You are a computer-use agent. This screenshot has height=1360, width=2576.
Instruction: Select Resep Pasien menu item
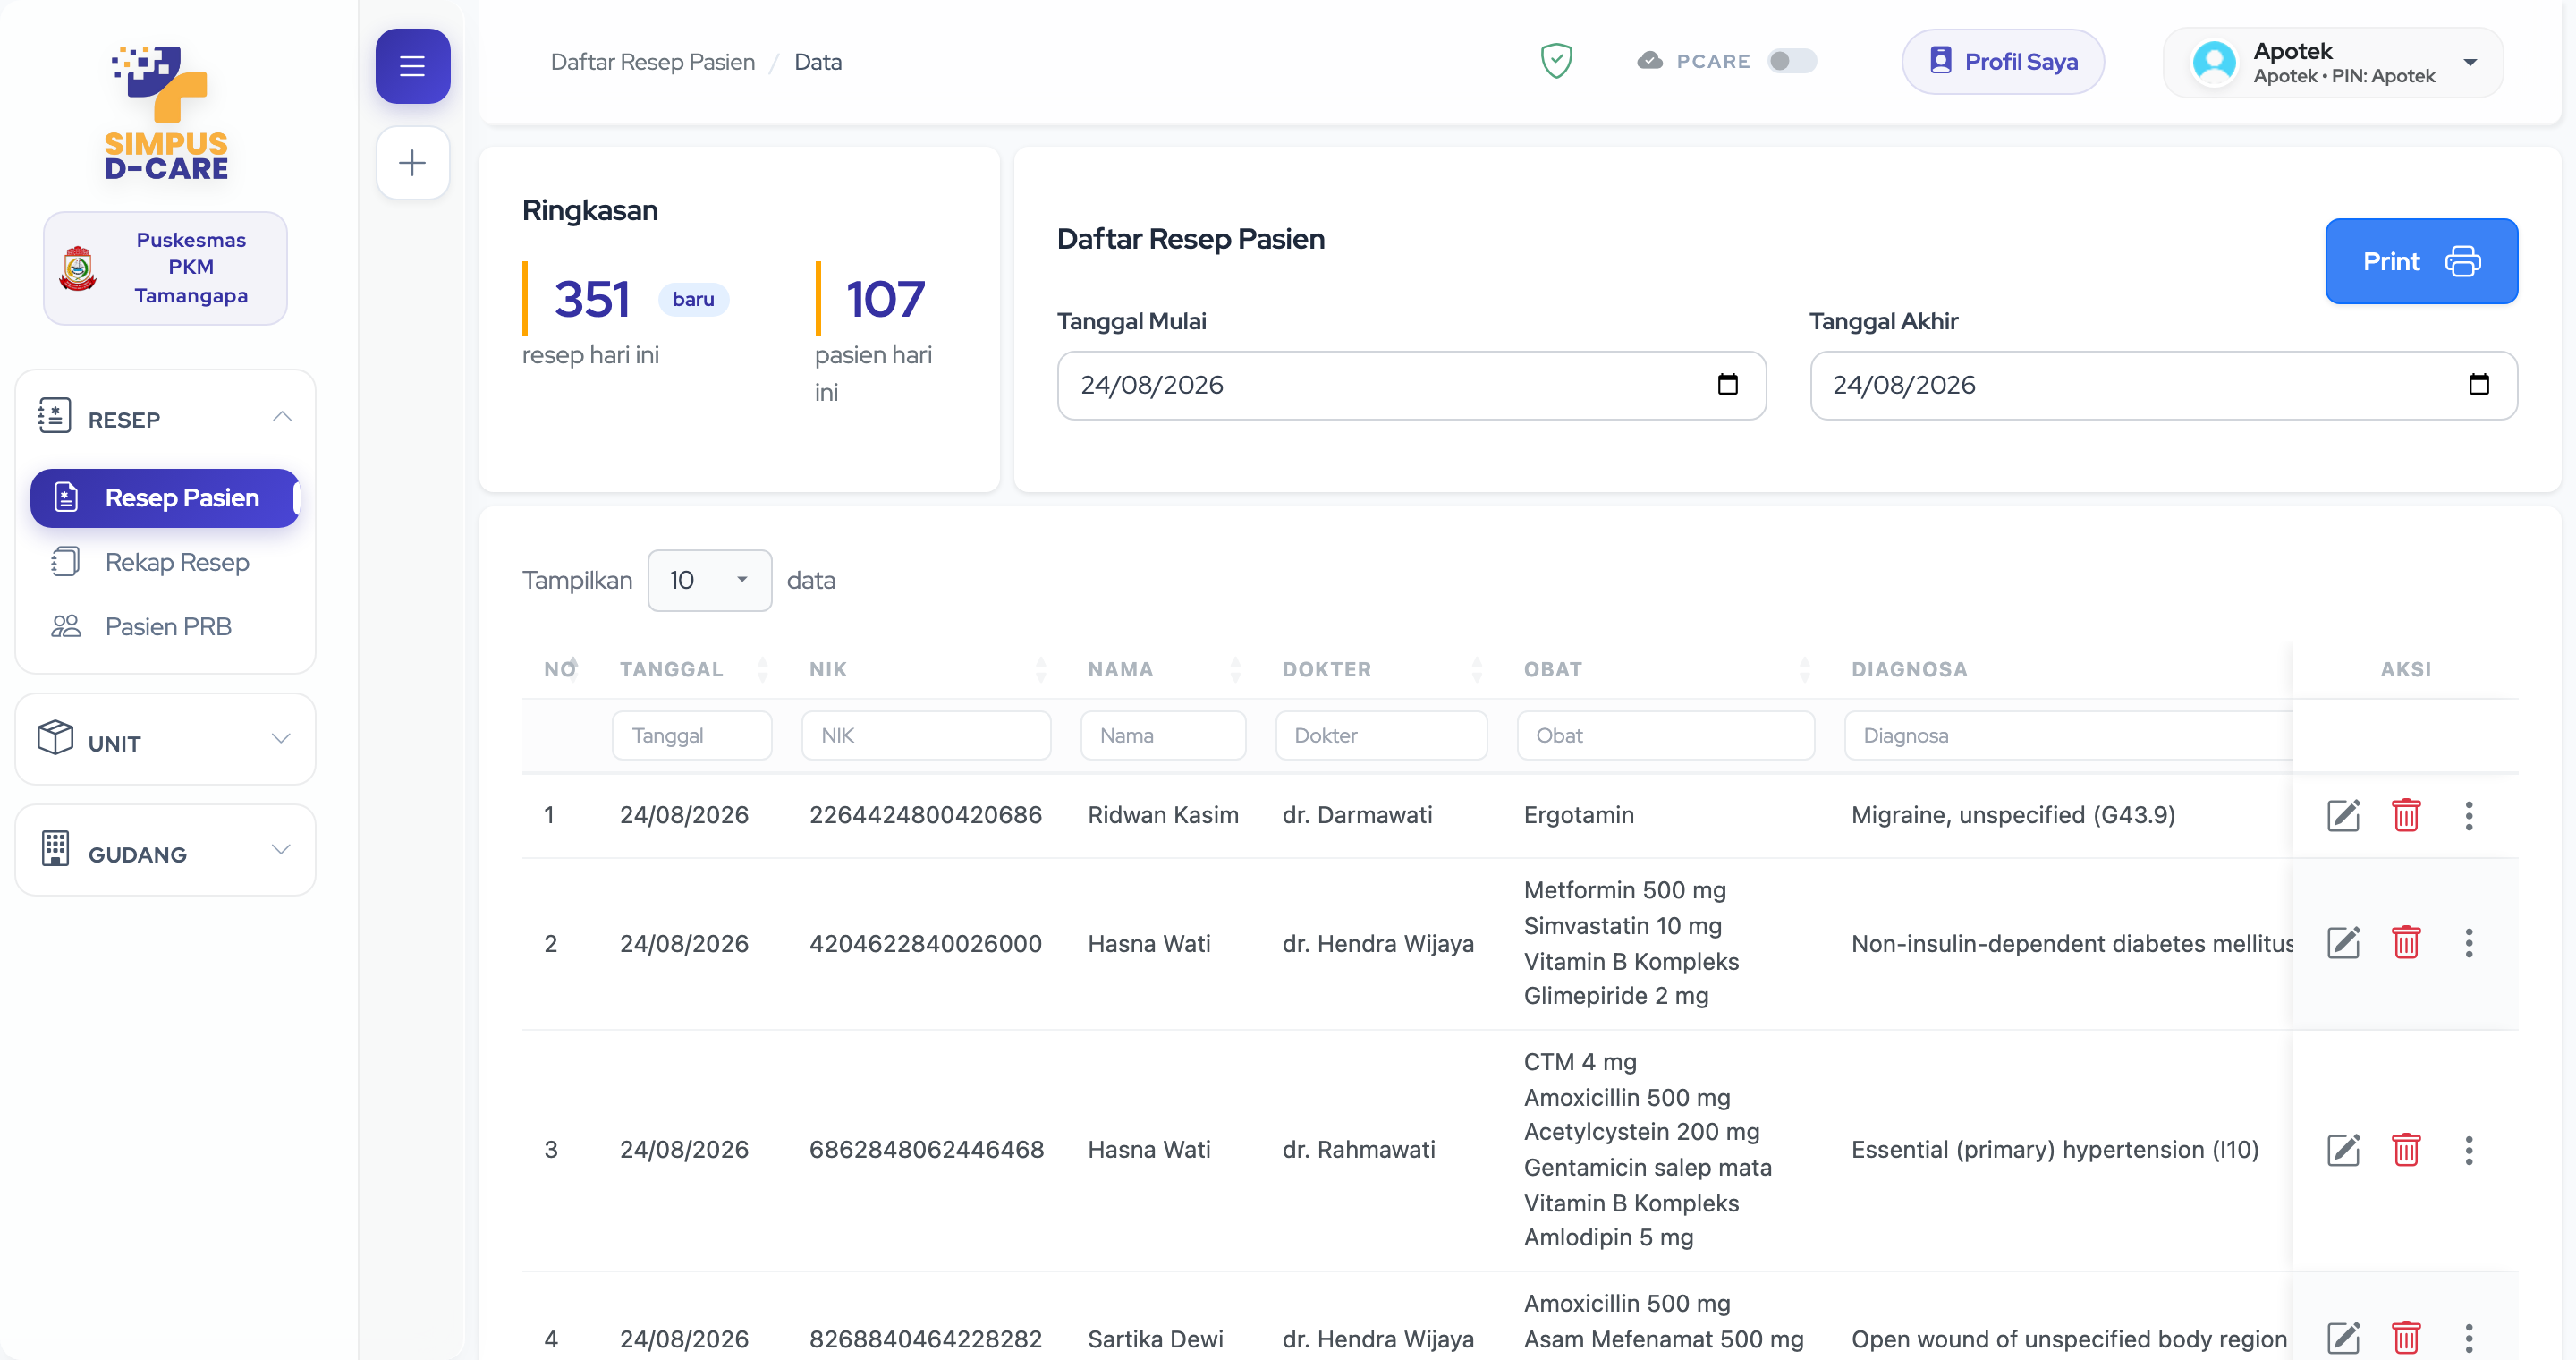[x=165, y=498]
